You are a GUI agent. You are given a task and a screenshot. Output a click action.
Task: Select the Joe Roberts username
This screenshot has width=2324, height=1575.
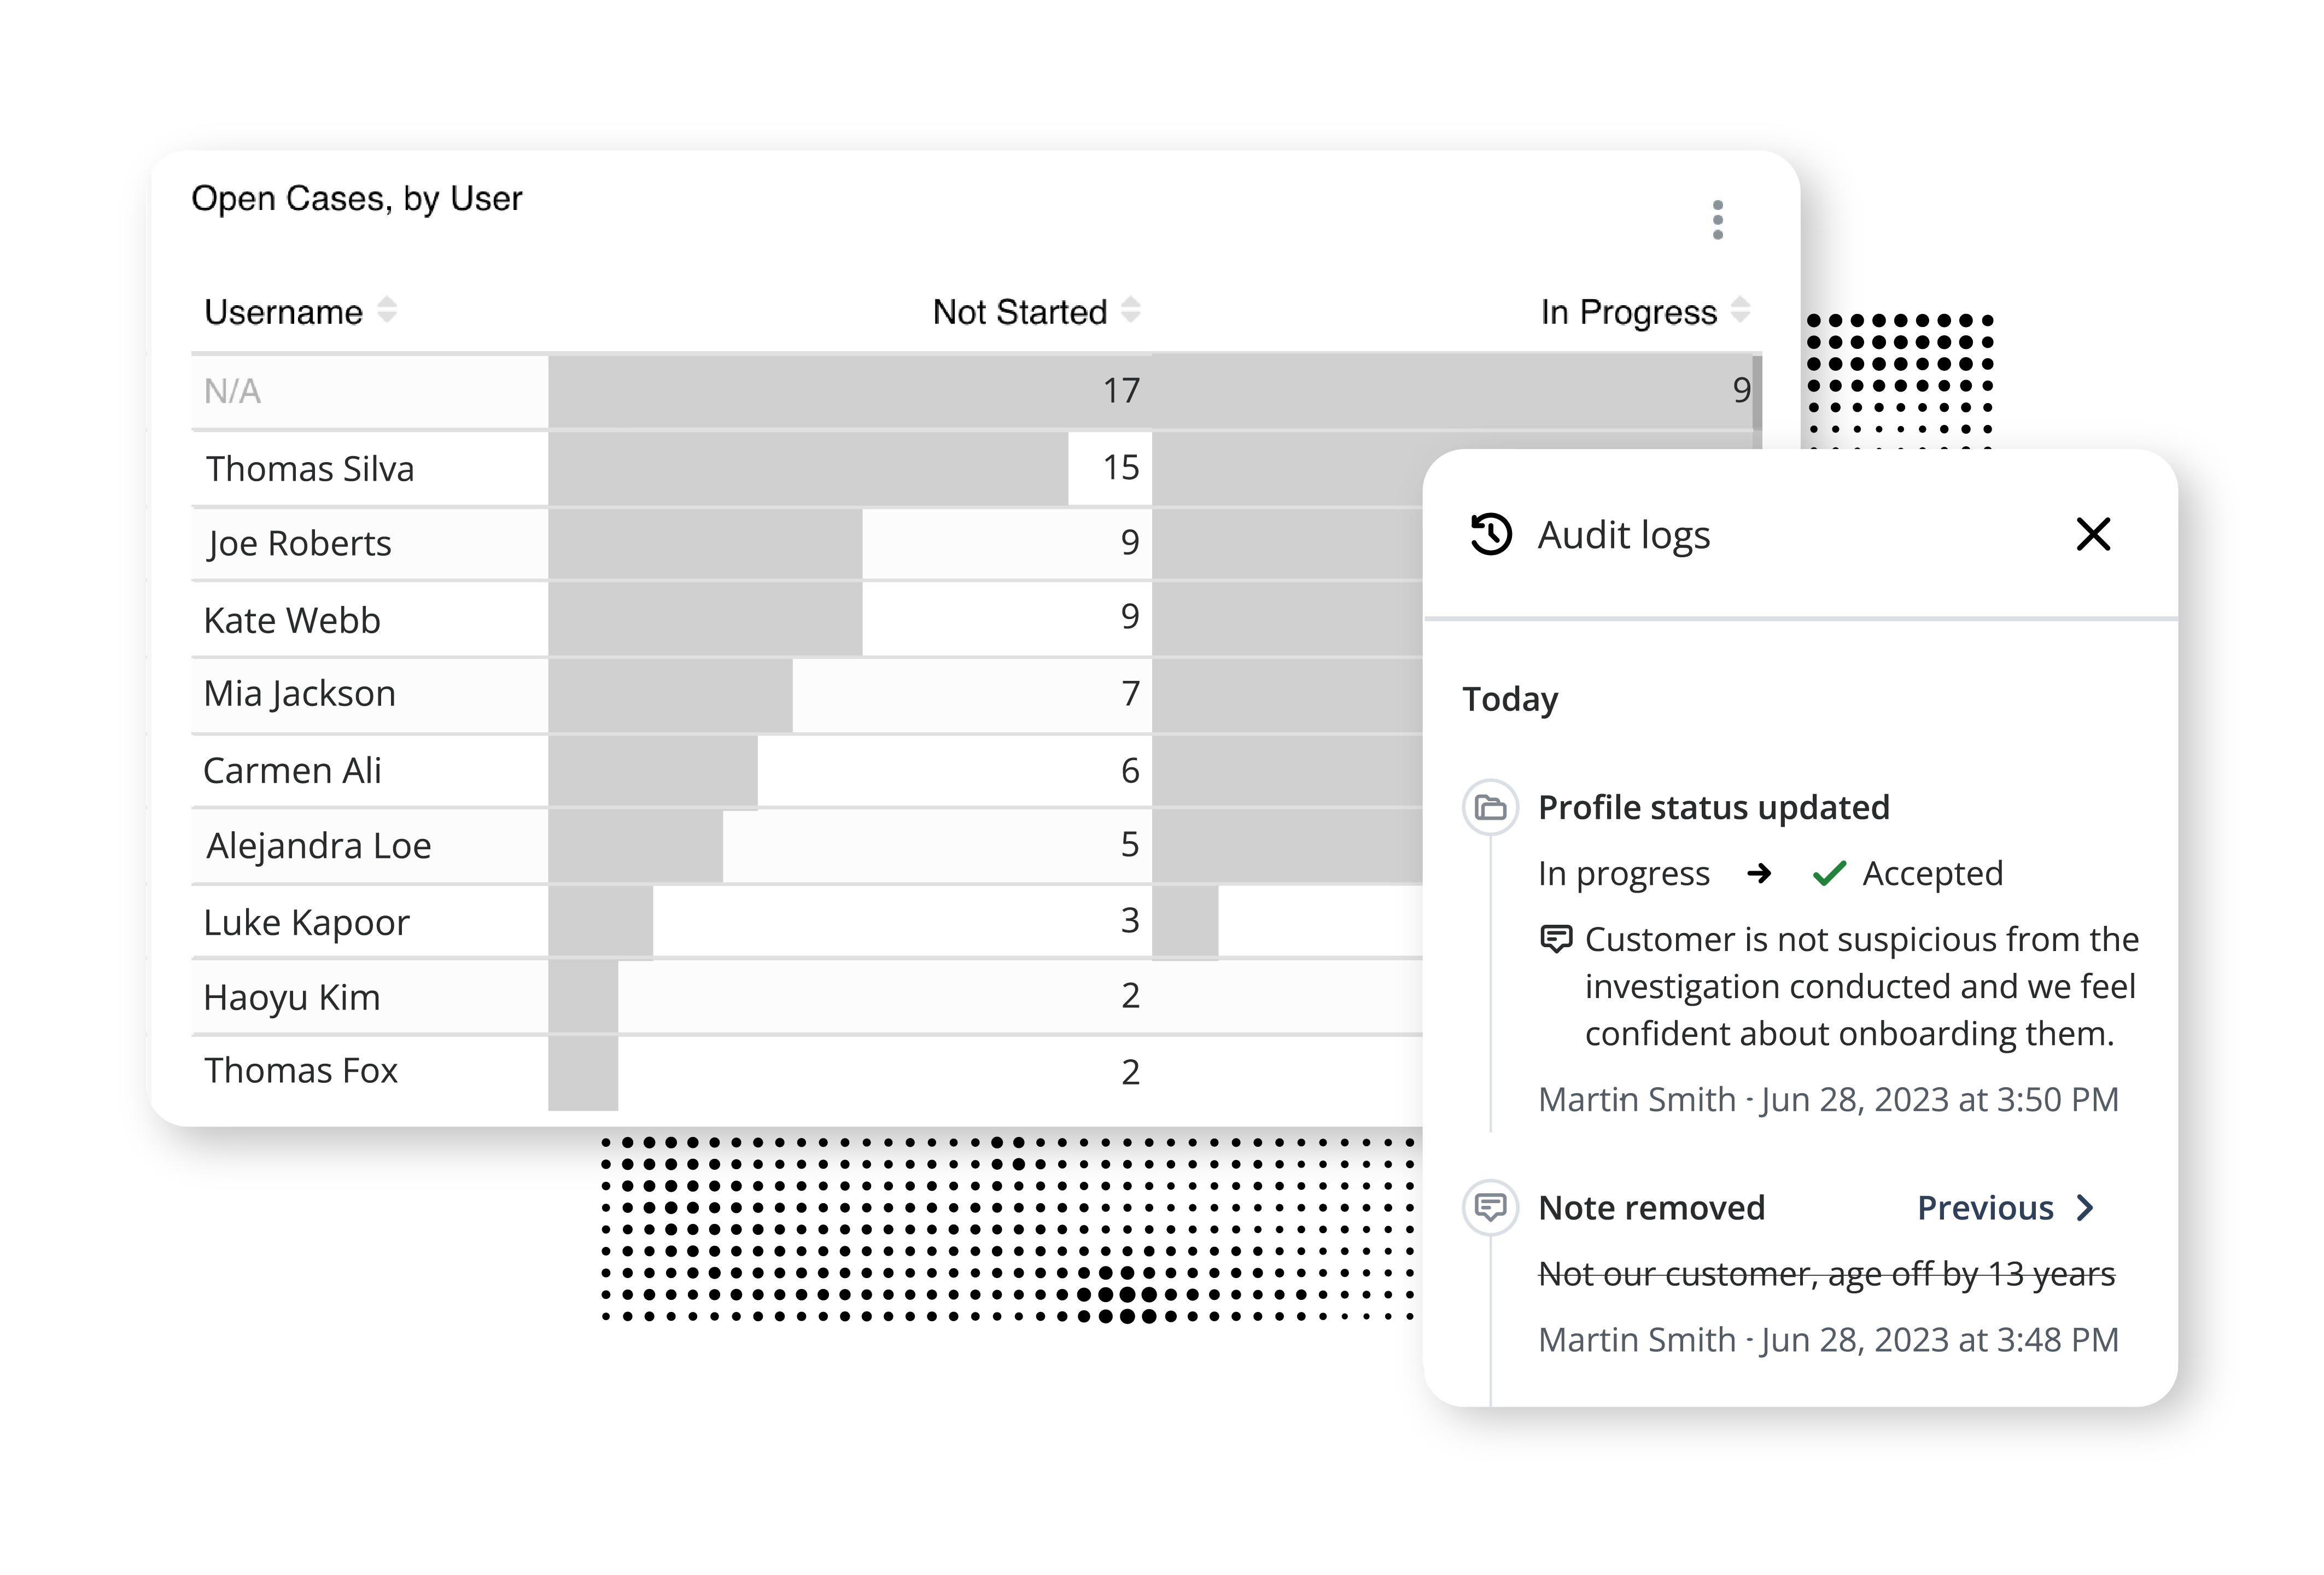tap(299, 543)
